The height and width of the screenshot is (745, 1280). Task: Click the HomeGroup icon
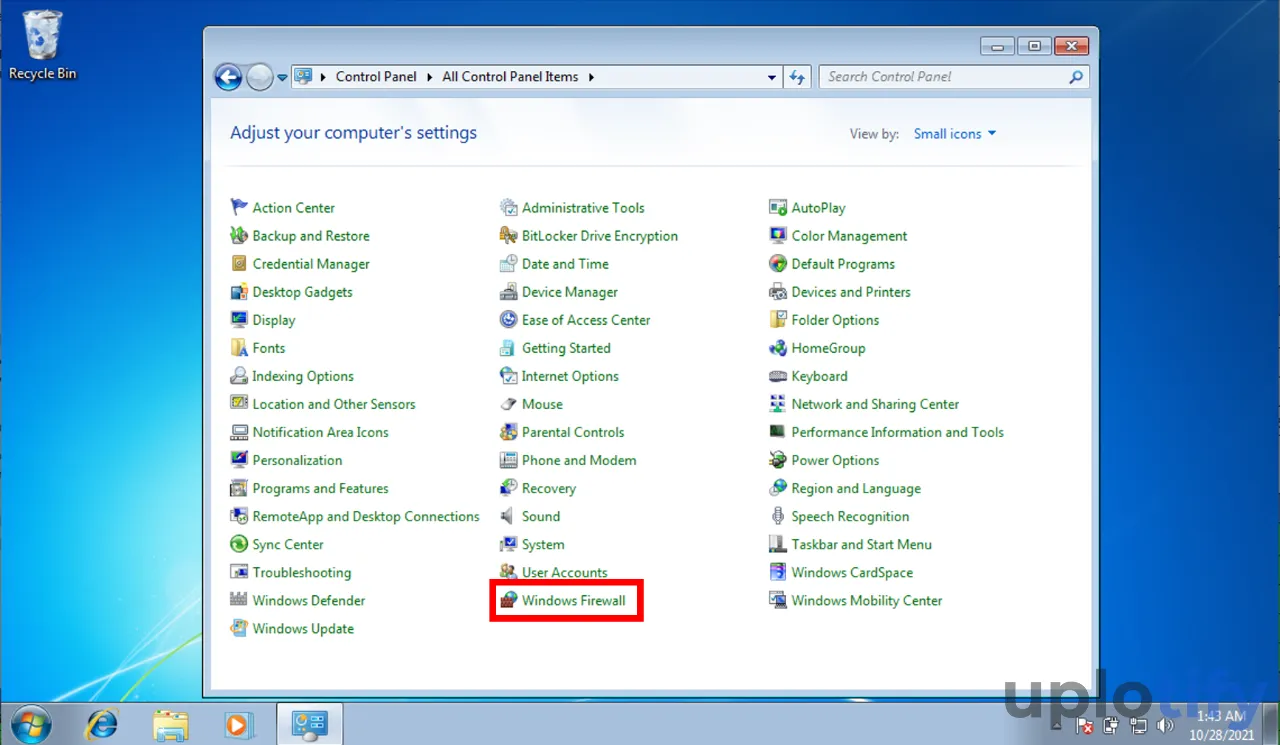778,347
